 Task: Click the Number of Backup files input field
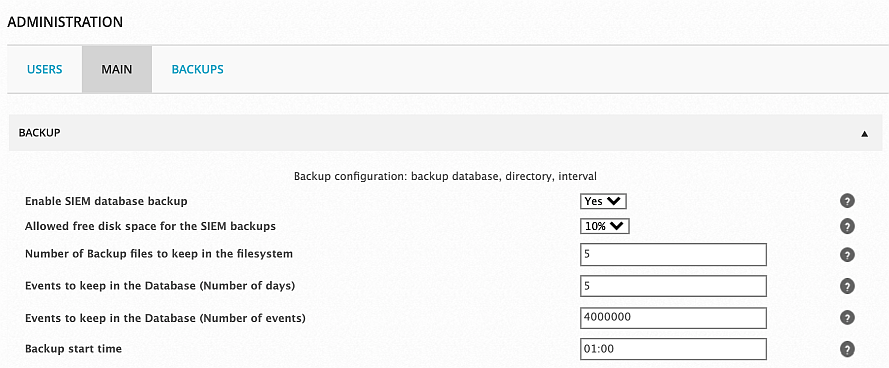(674, 255)
